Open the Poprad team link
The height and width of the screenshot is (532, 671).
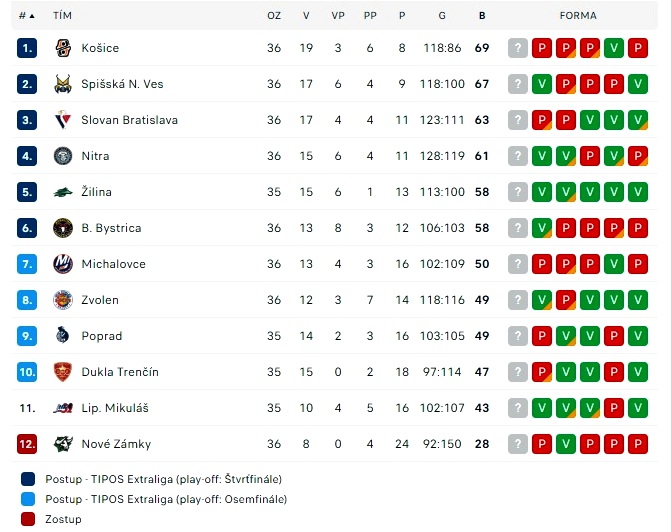102,336
